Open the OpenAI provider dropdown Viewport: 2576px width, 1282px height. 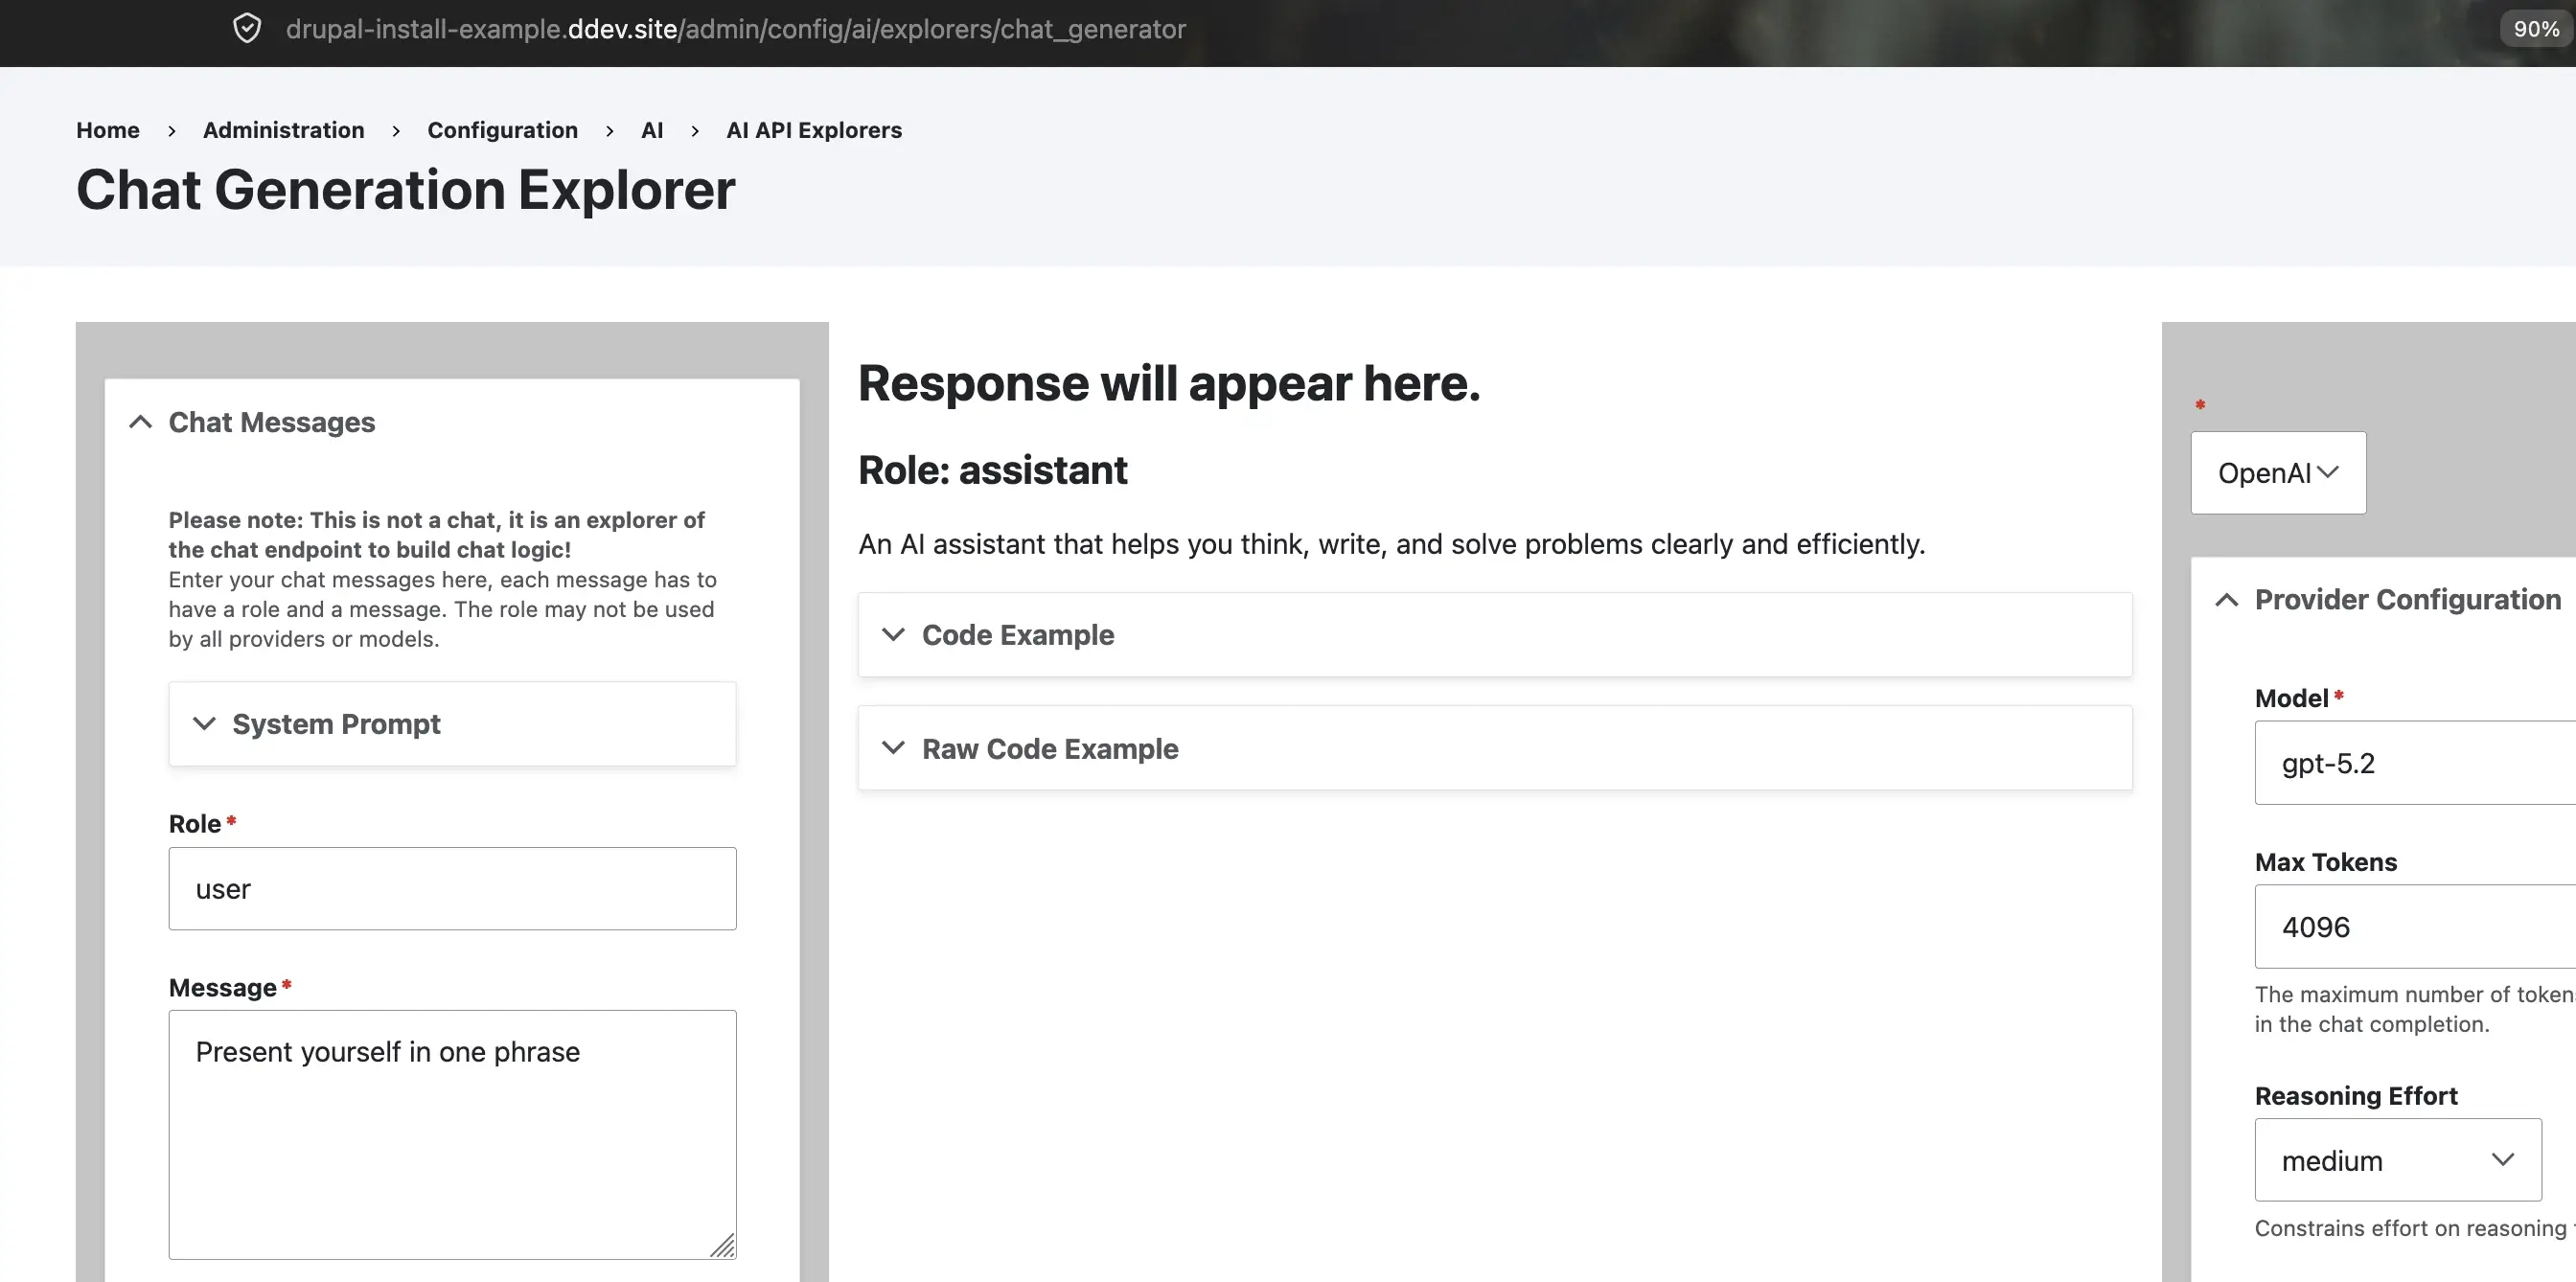(2278, 473)
